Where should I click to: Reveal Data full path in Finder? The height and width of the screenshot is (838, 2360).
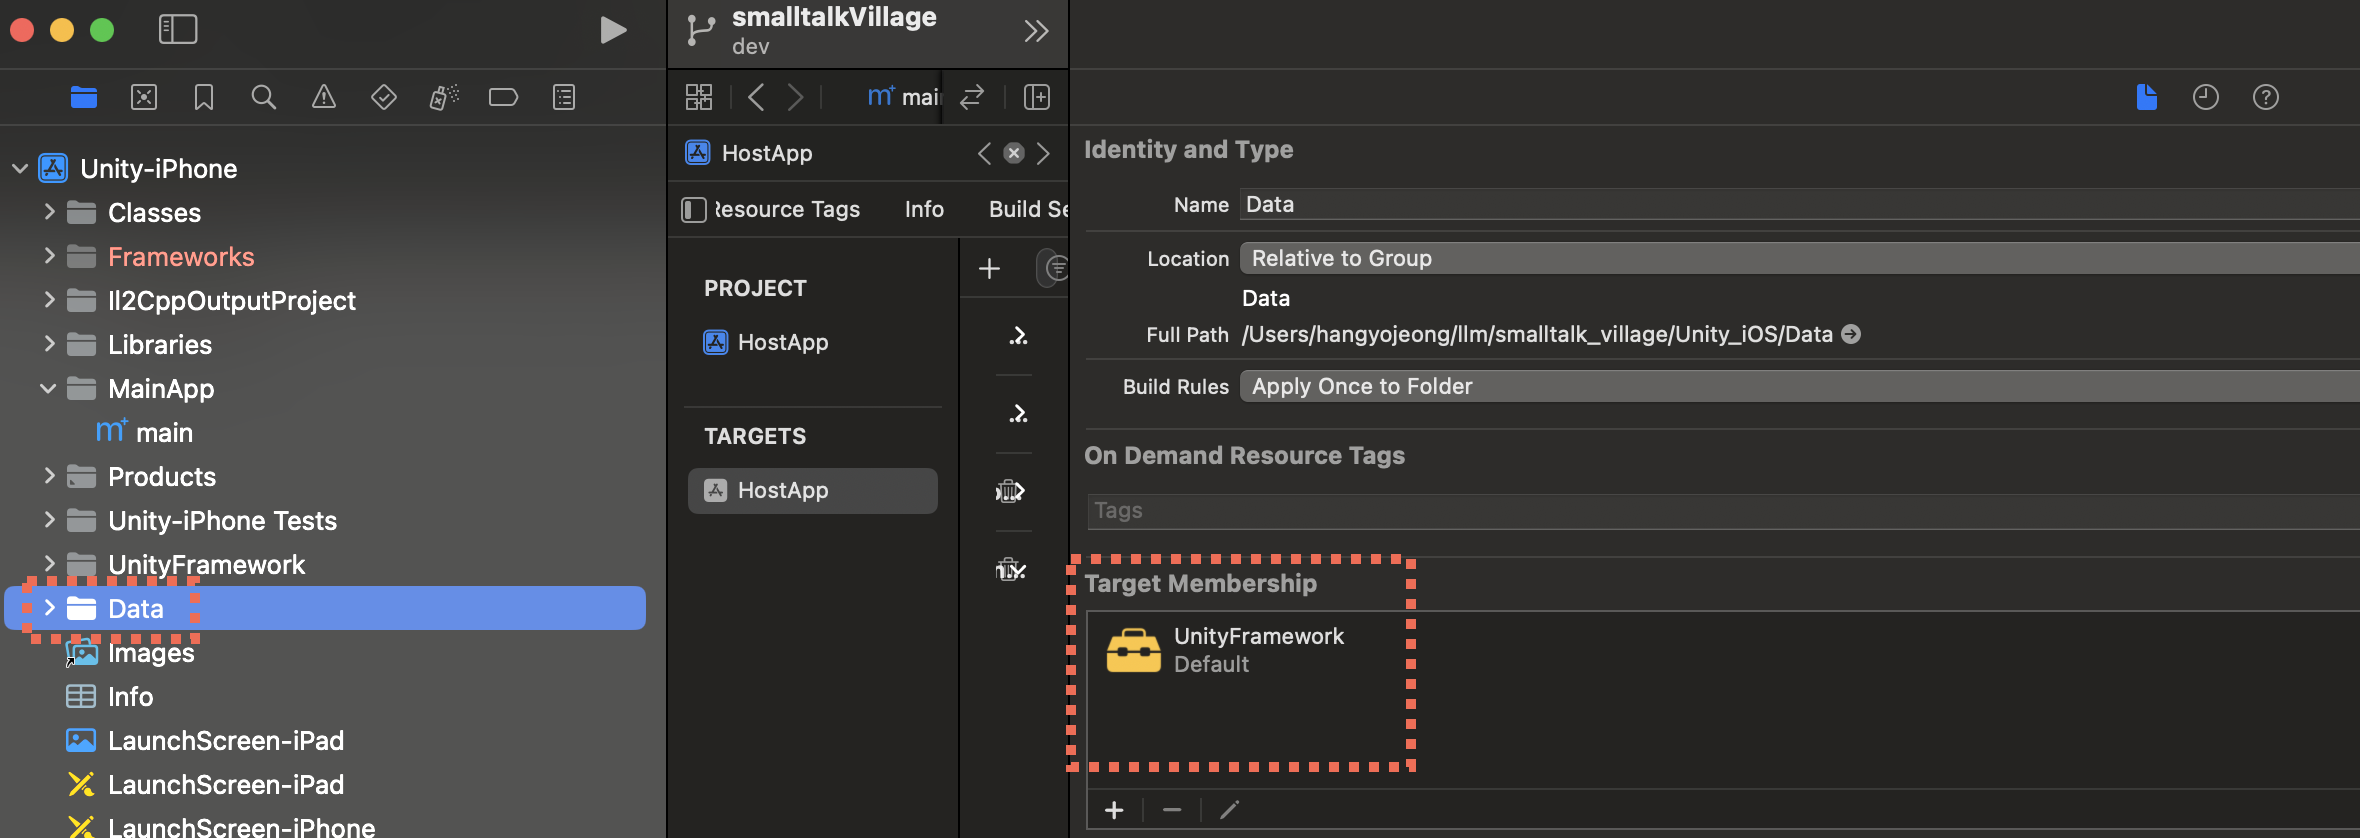click(x=1851, y=334)
